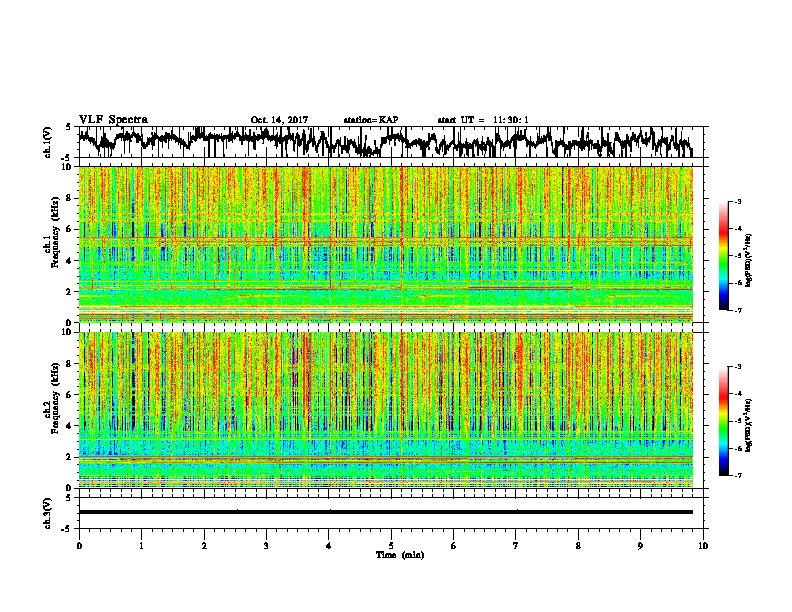Click the "station=KAP" header label
The height and width of the screenshot is (612, 792).
pos(371,120)
